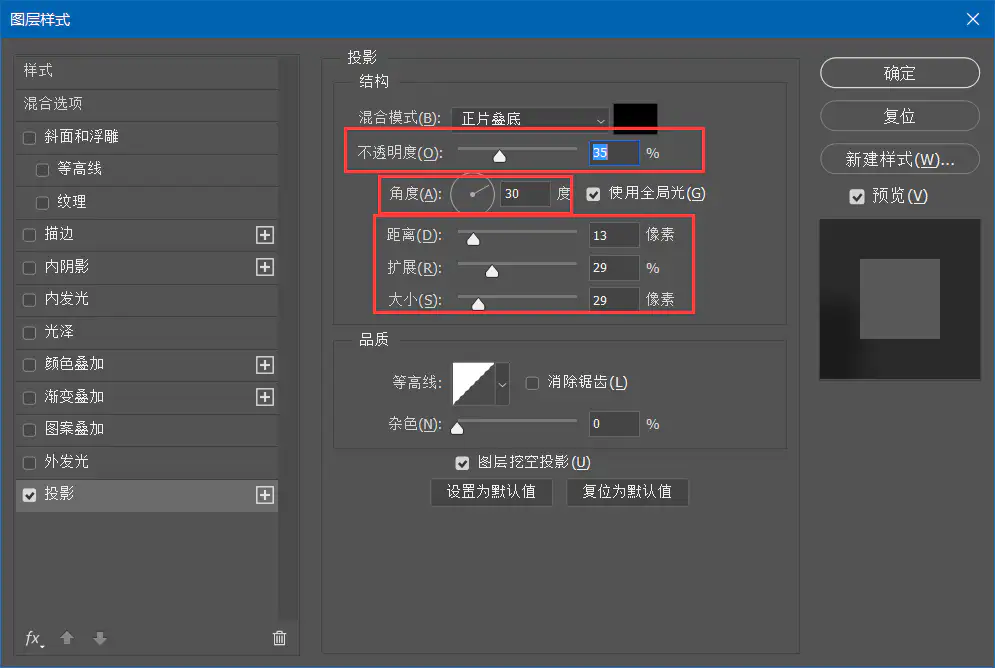Viewport: 995px width, 668px height.
Task: Open the 等高线 contour thumbnail picker
Action: click(x=472, y=383)
